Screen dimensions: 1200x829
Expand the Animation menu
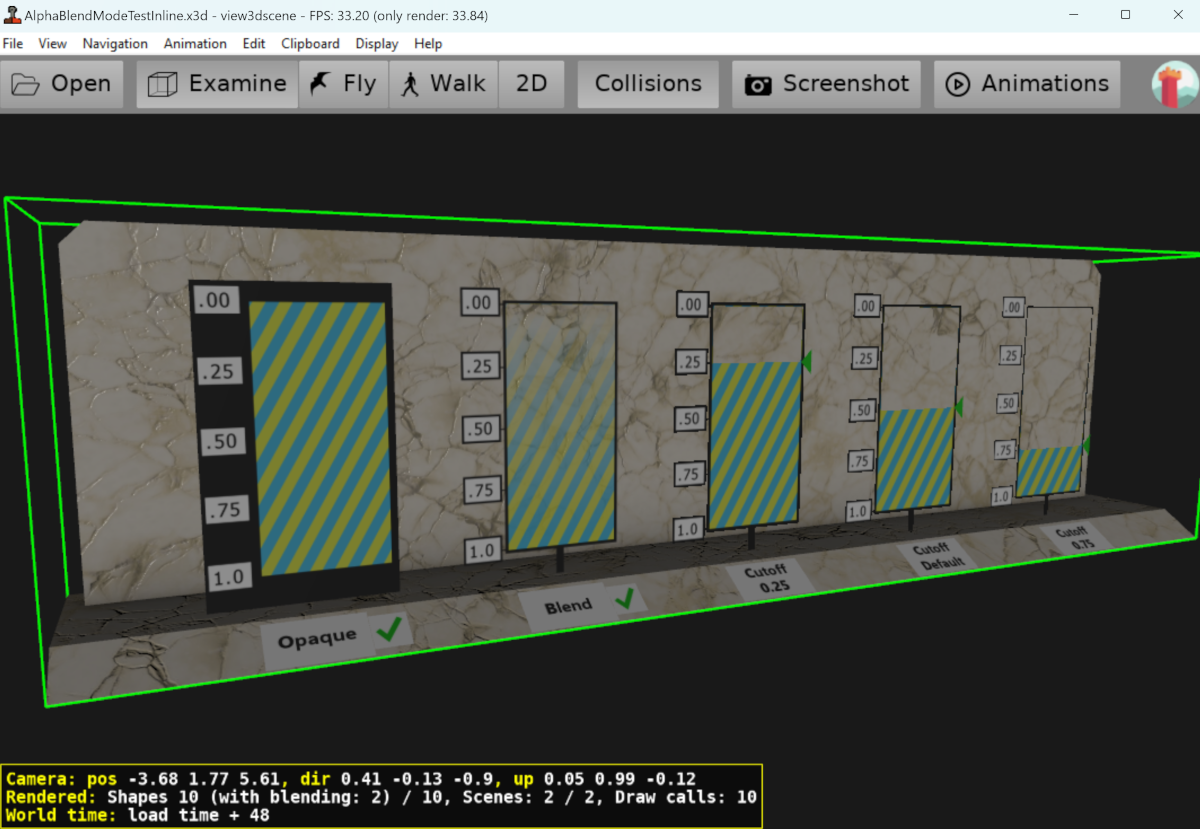click(x=195, y=44)
